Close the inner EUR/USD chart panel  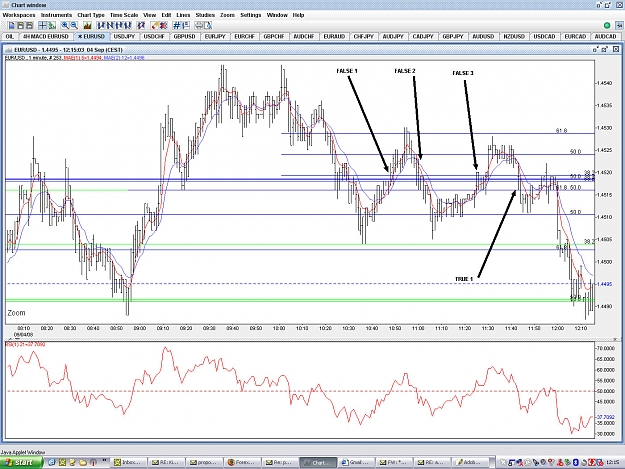coord(616,49)
